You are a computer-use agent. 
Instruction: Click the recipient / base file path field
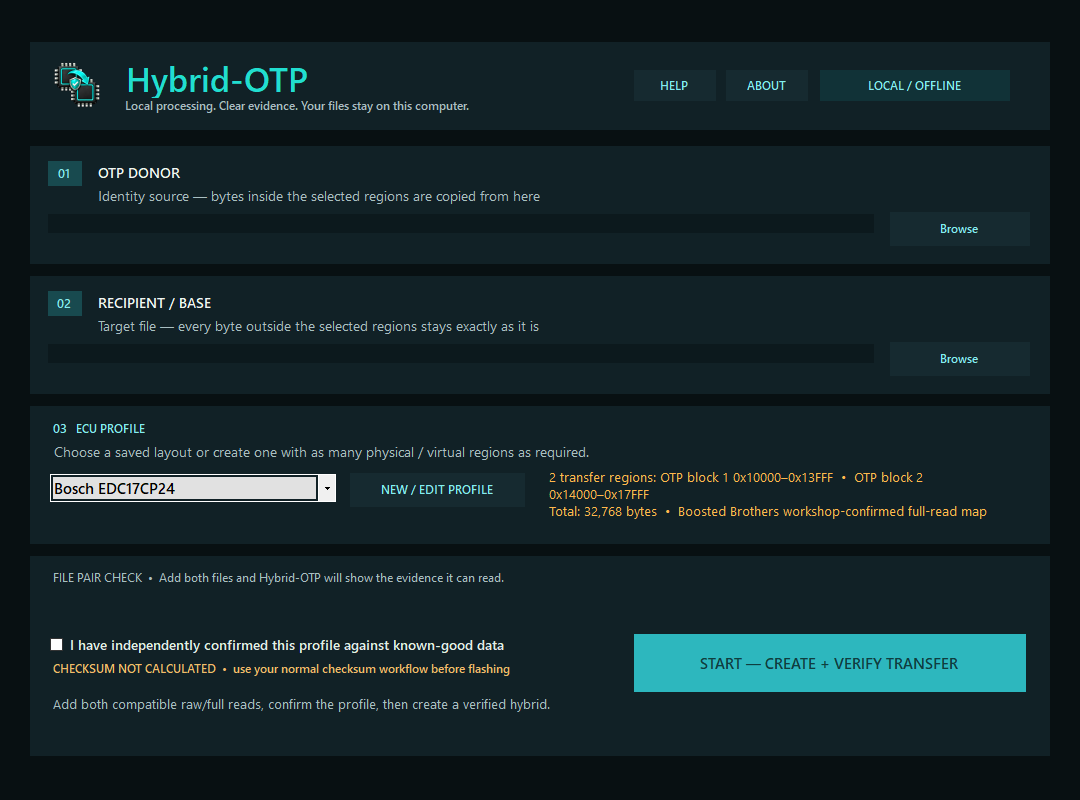[461, 353]
